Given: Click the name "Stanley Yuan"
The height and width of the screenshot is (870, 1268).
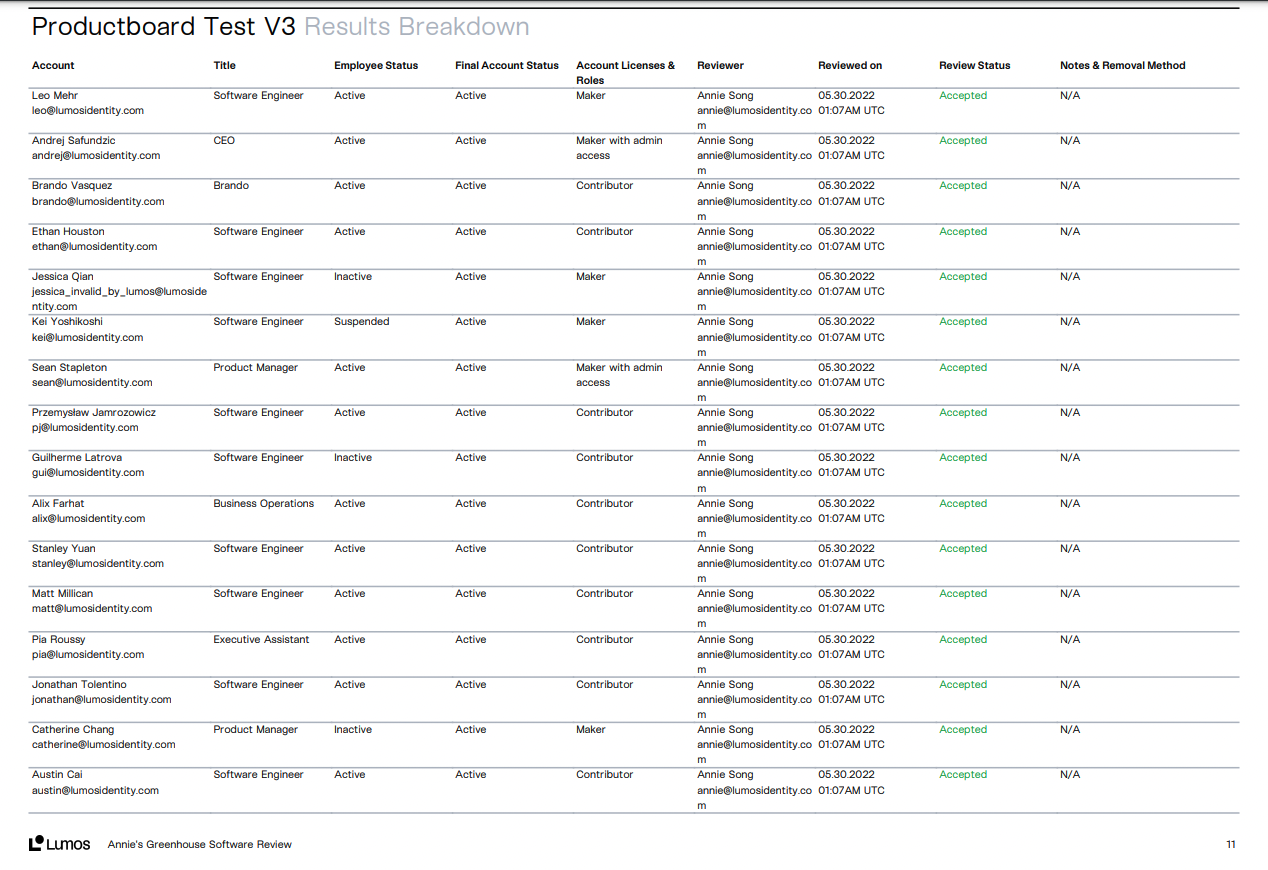Looking at the screenshot, I should [x=64, y=549].
